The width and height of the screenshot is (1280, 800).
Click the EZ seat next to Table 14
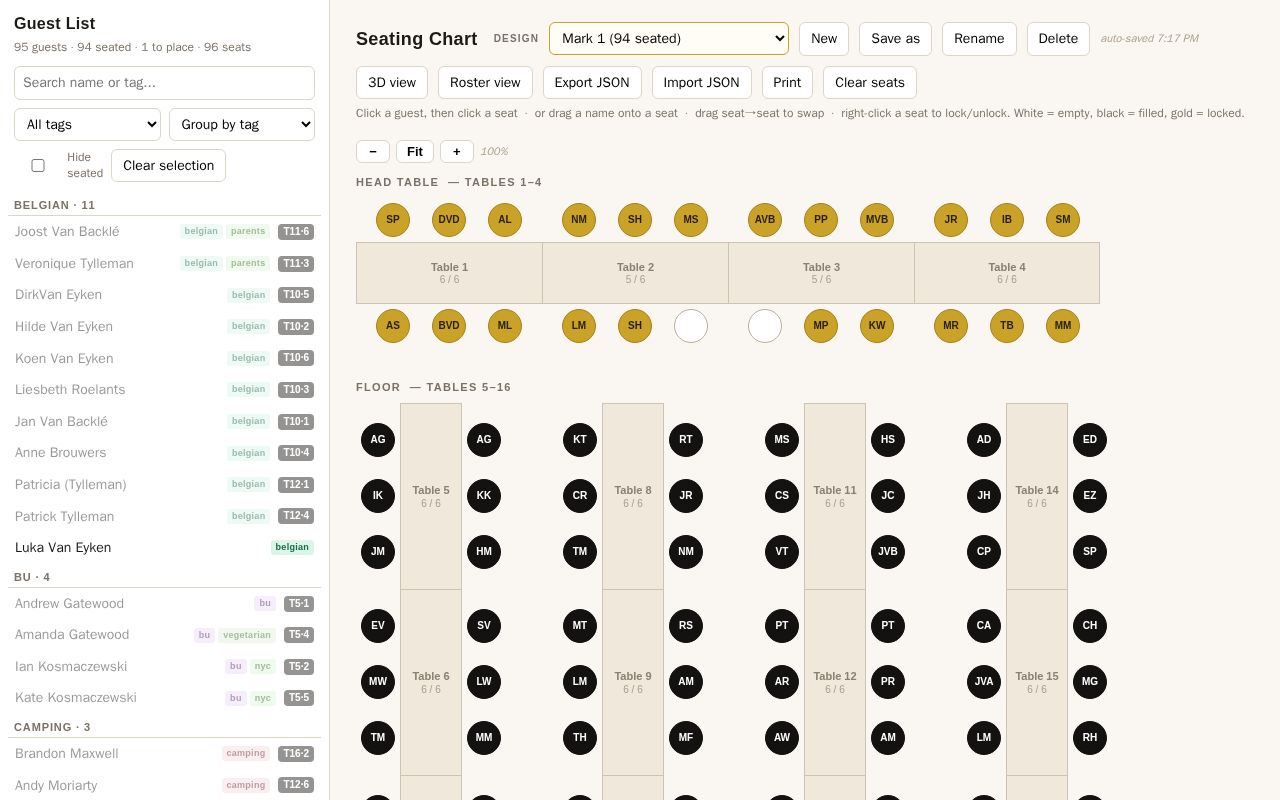(x=1090, y=496)
